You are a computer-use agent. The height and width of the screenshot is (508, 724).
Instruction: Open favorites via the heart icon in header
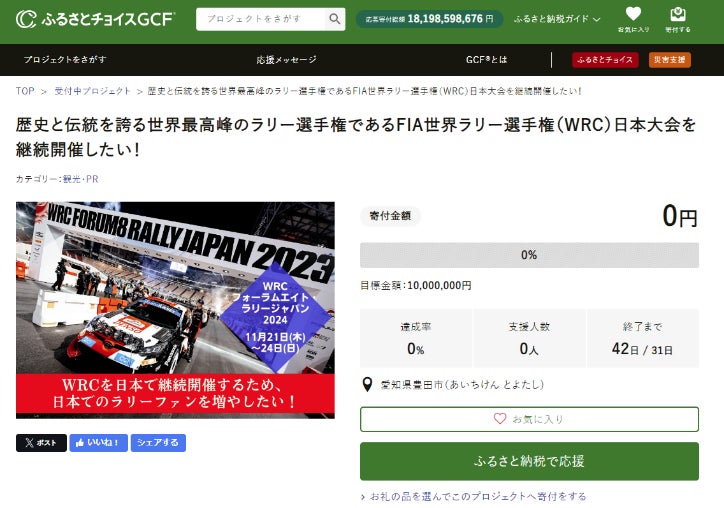[633, 14]
